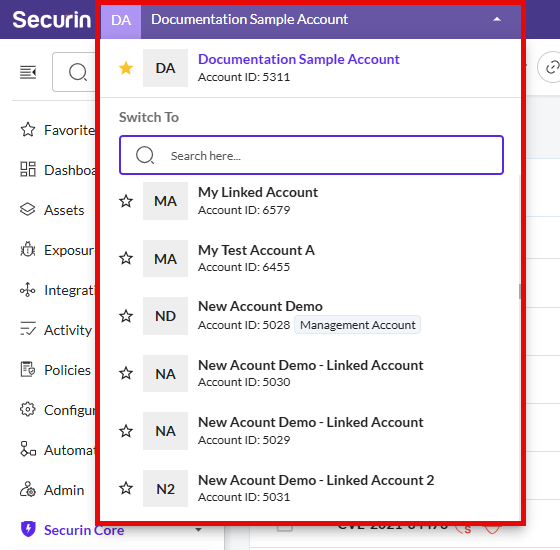560x550 pixels.
Task: Open the Configuration gear icon
Action: (28, 409)
